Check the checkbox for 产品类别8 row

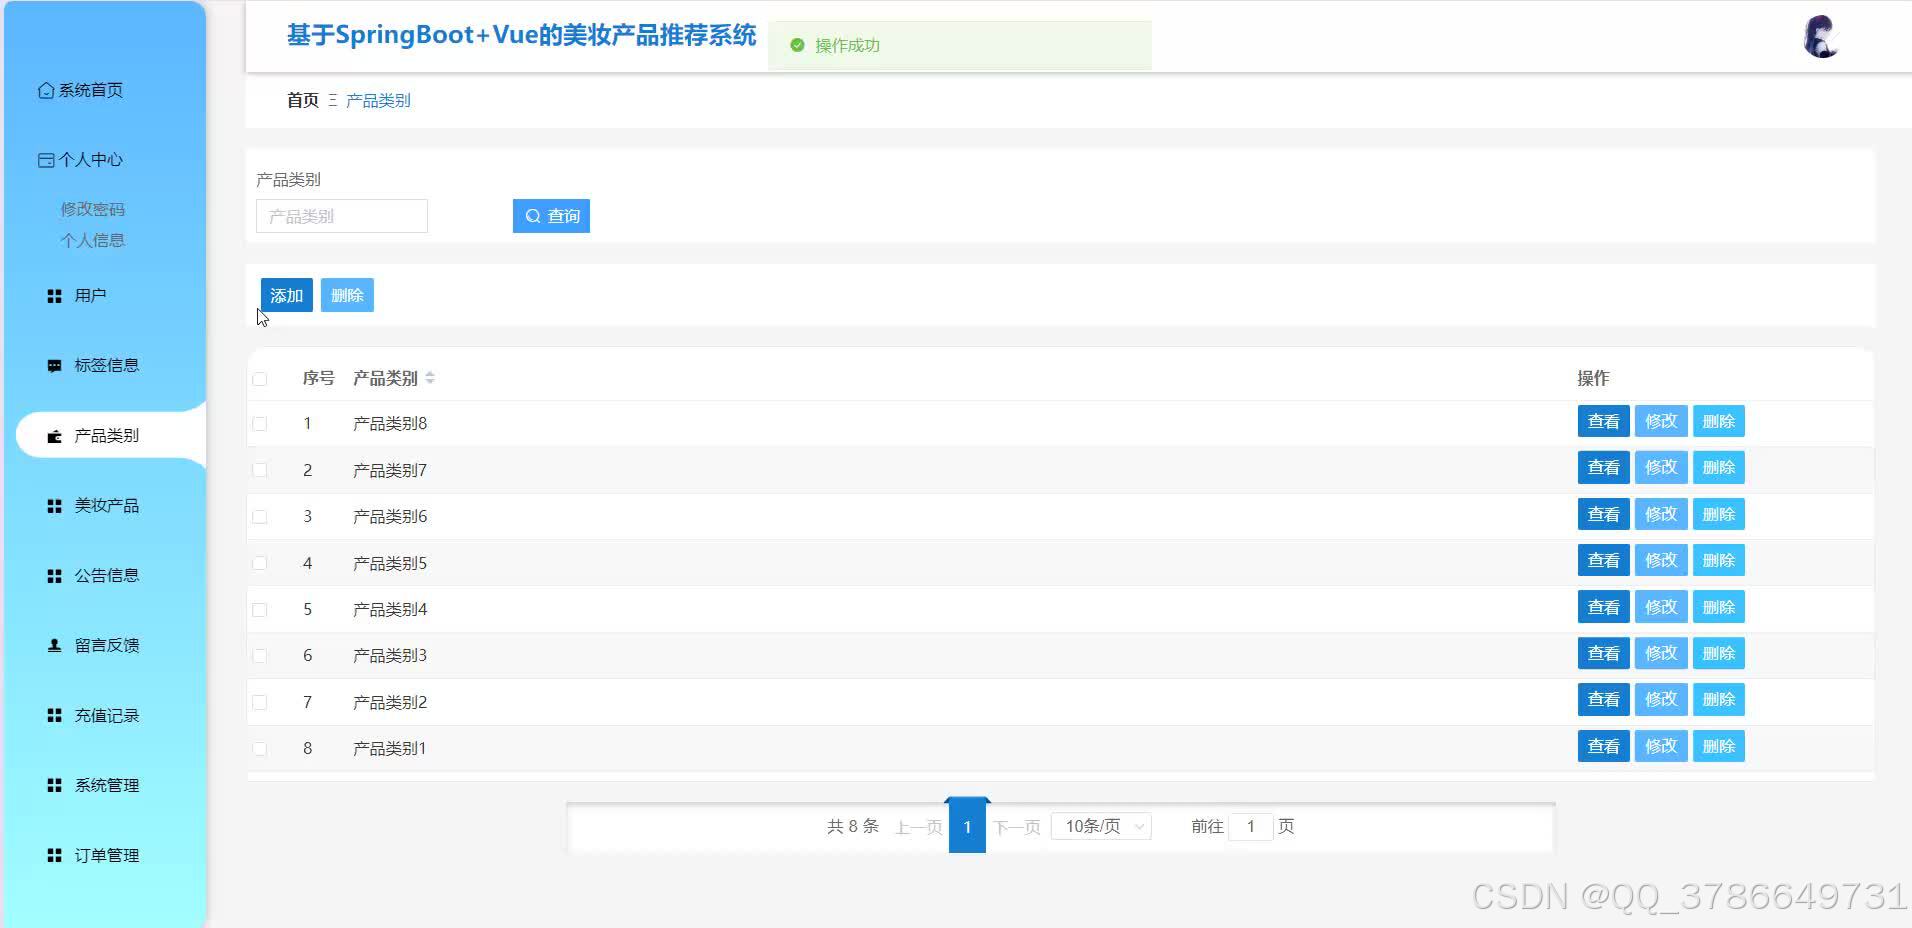pos(261,423)
